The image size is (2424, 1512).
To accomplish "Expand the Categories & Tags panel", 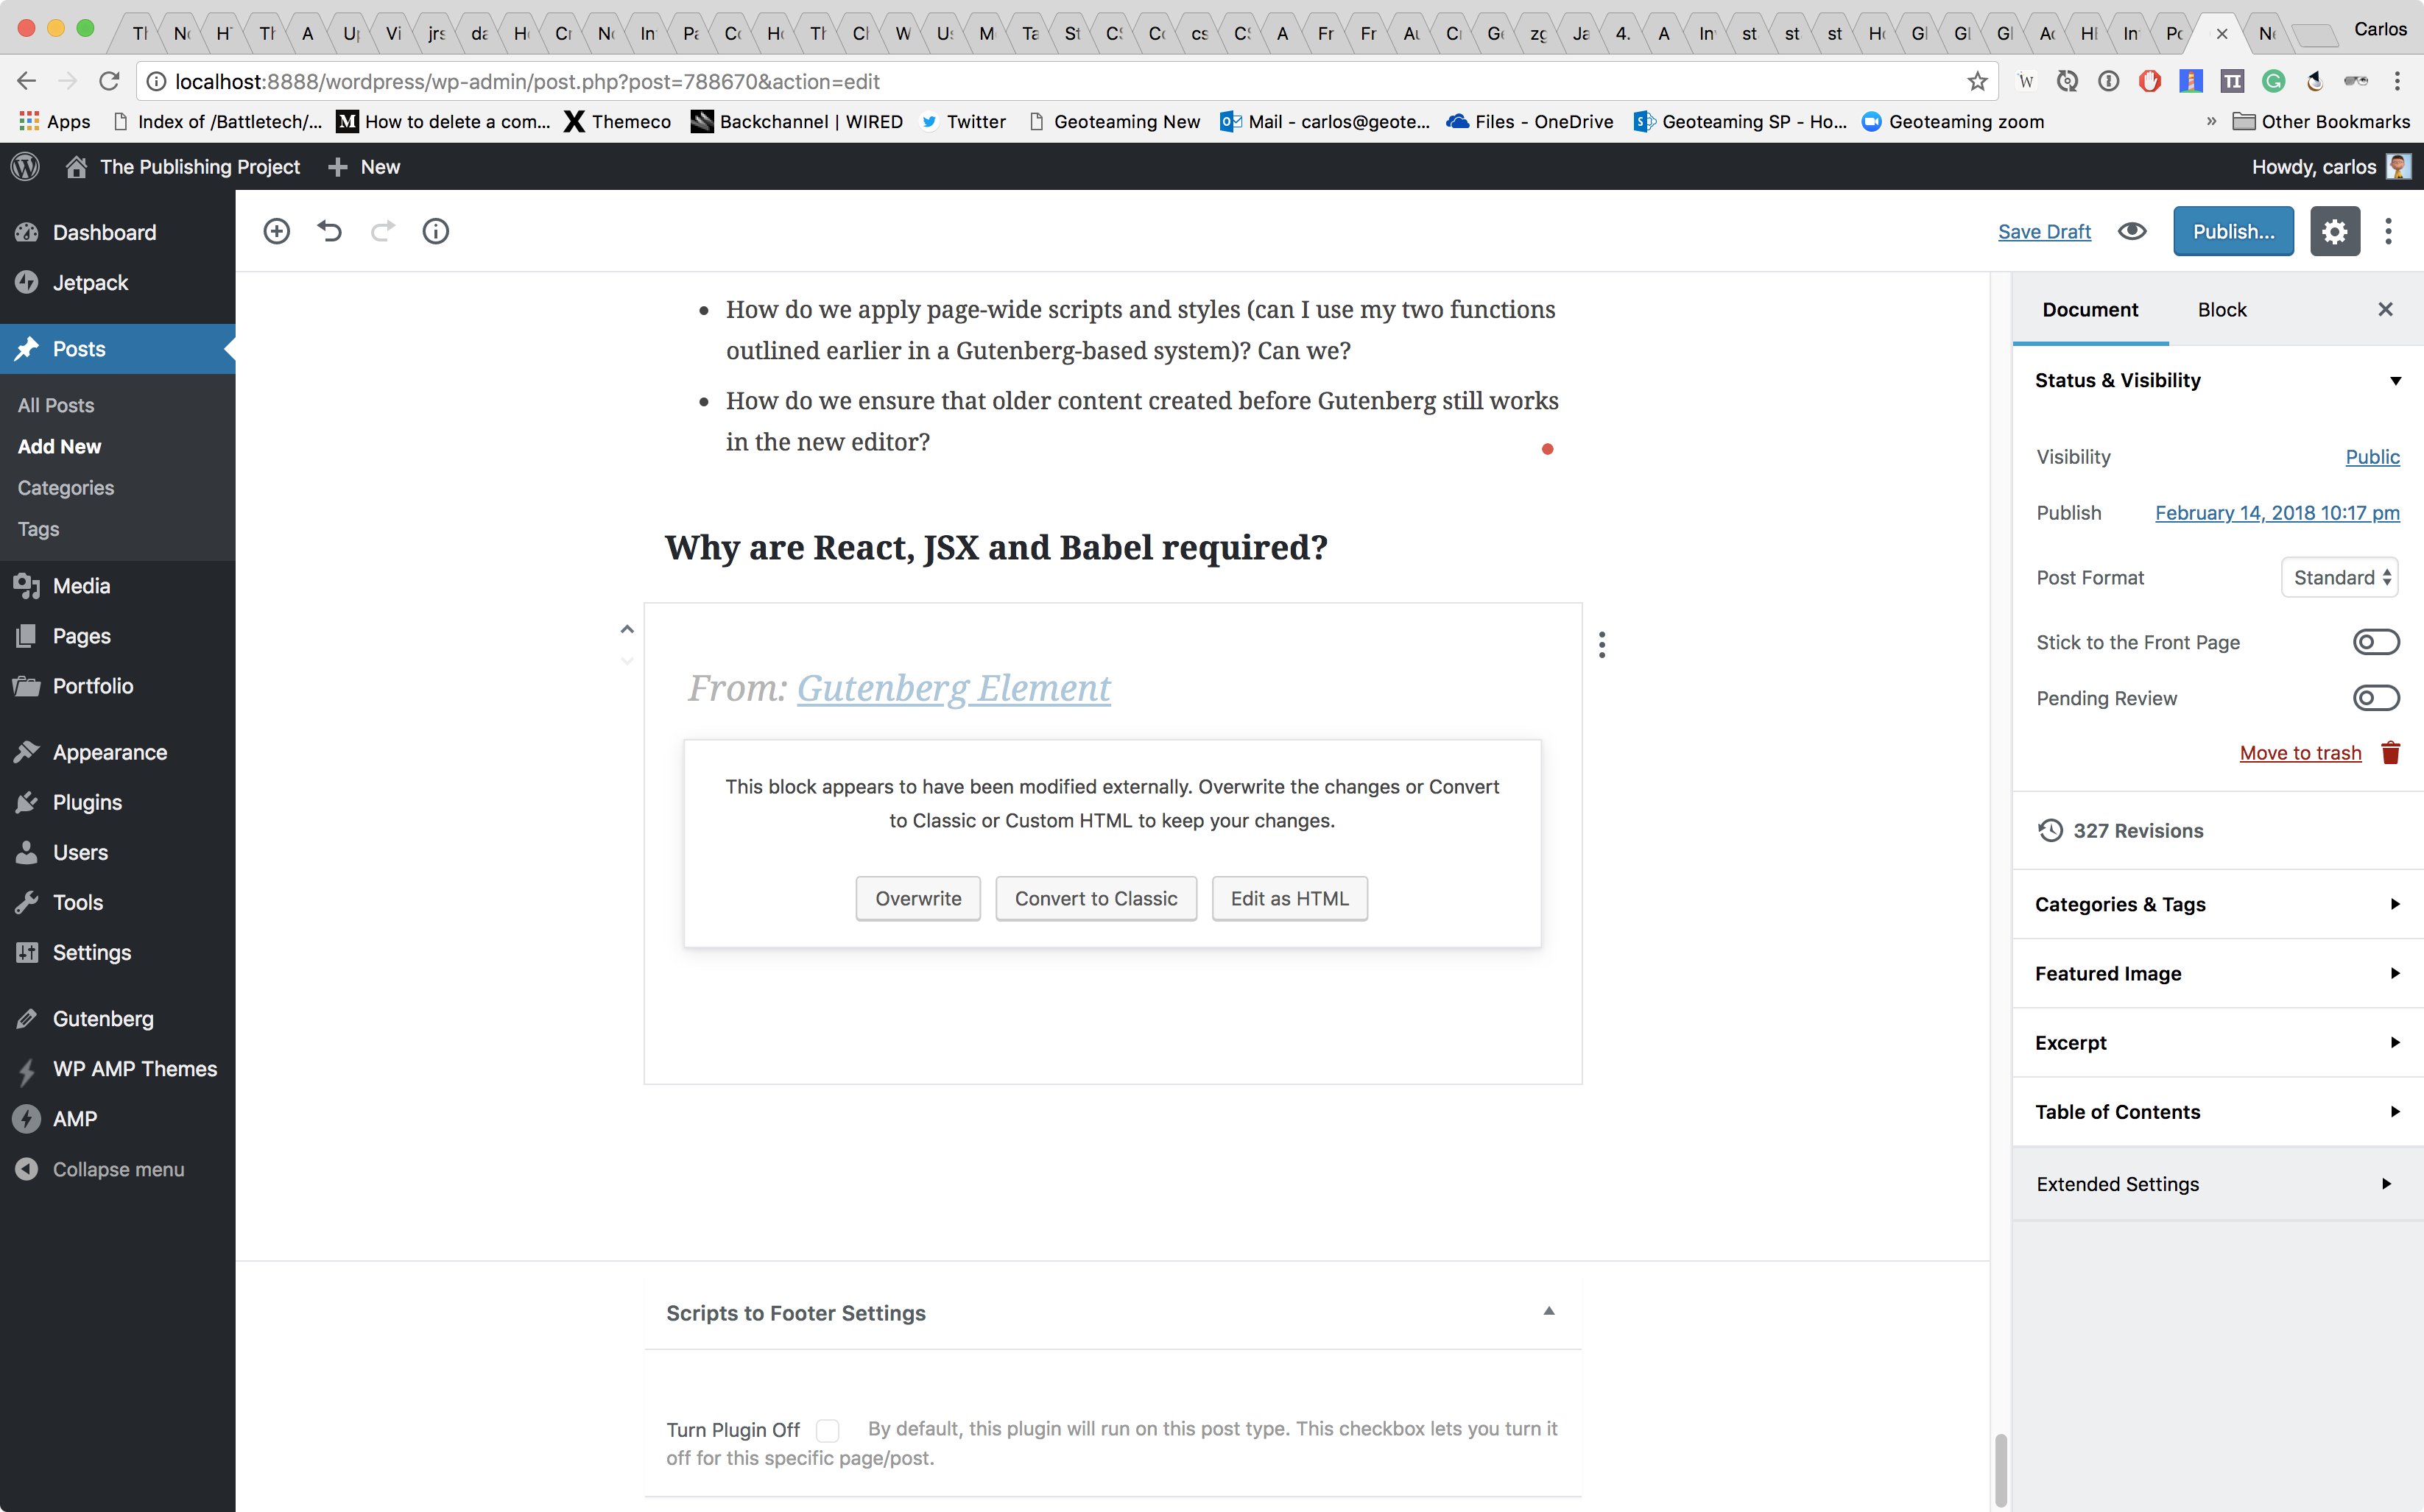I will coord(2216,904).
